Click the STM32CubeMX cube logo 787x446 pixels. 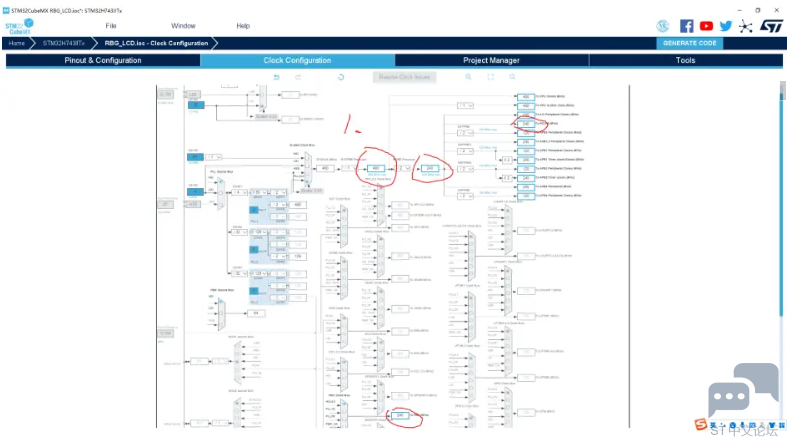[20, 26]
